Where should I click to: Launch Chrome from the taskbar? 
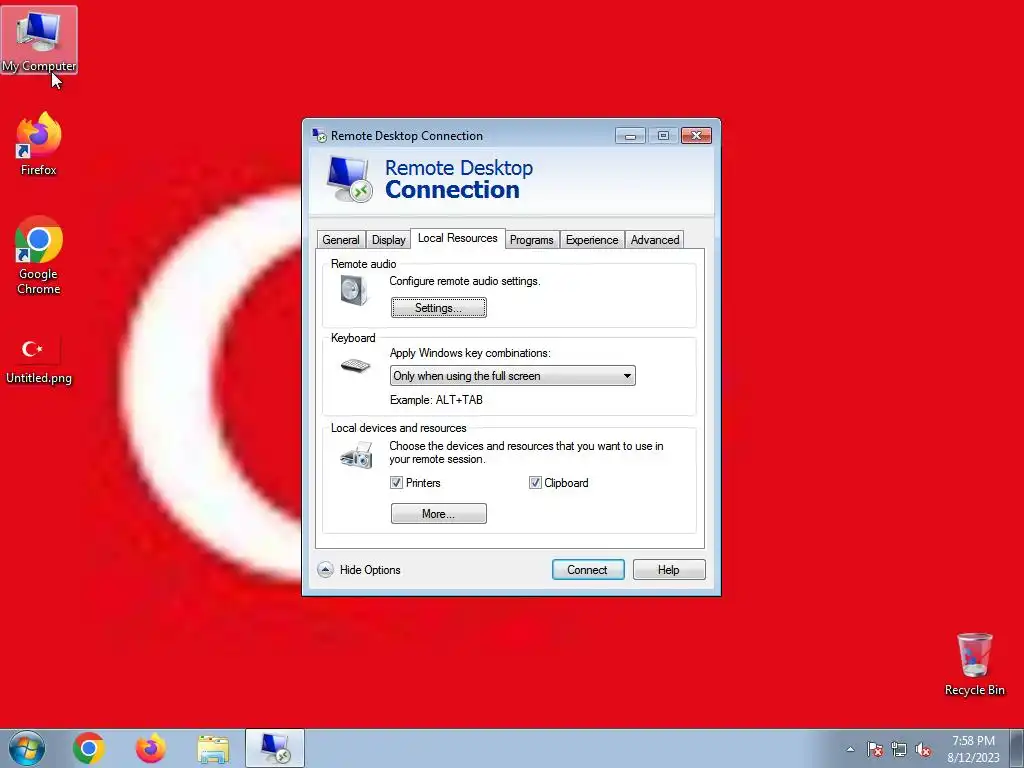pos(89,748)
